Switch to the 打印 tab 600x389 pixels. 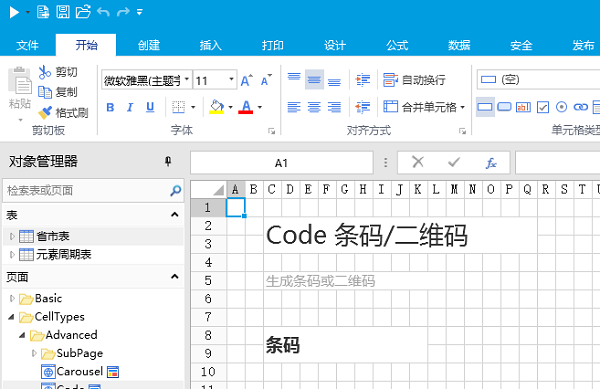coord(273,45)
